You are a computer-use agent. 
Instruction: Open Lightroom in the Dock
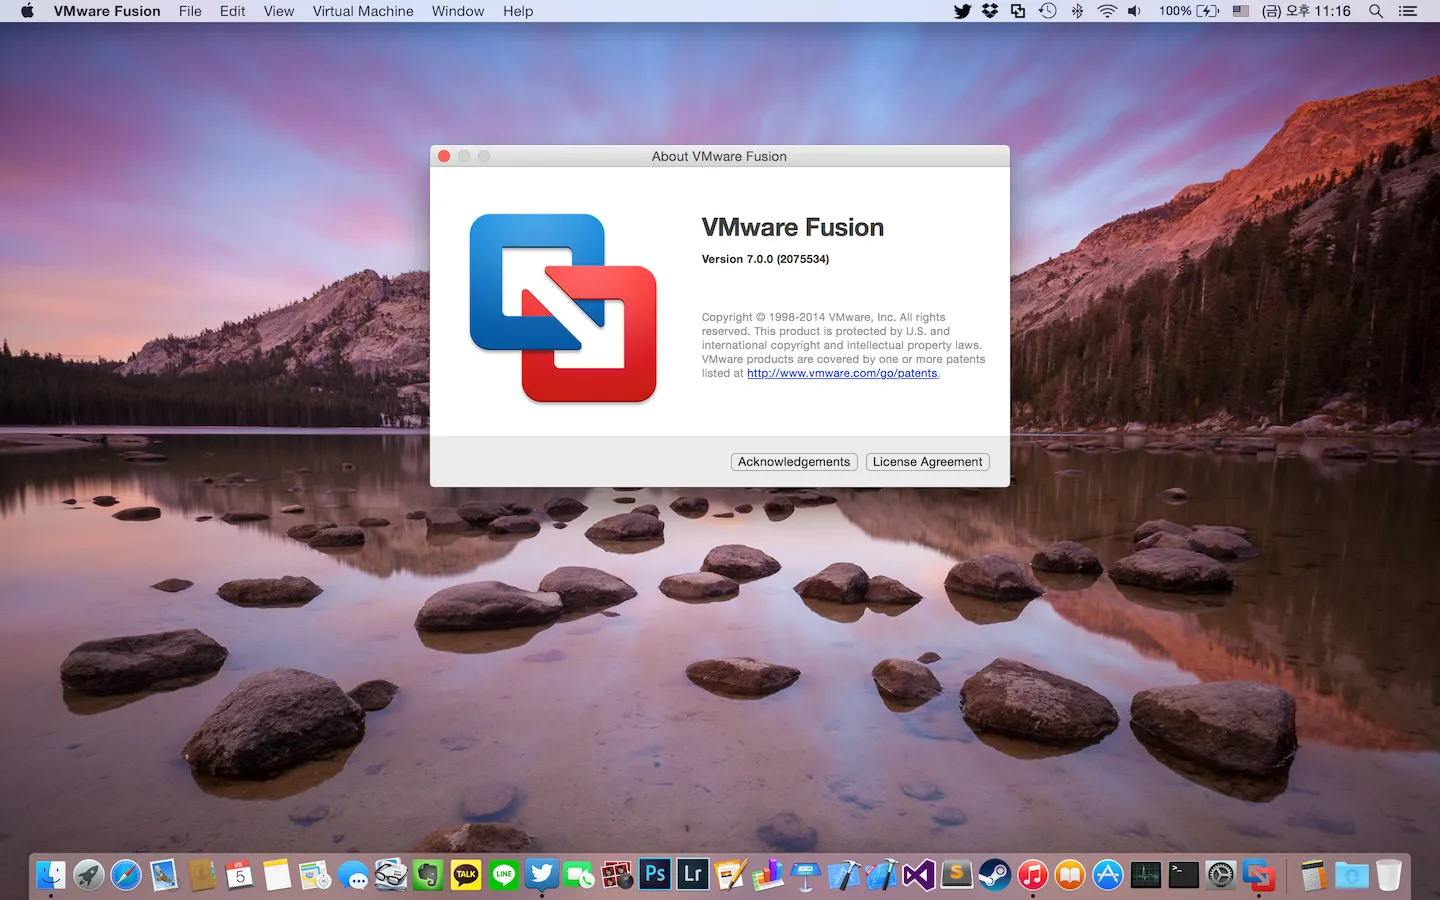[x=692, y=874]
